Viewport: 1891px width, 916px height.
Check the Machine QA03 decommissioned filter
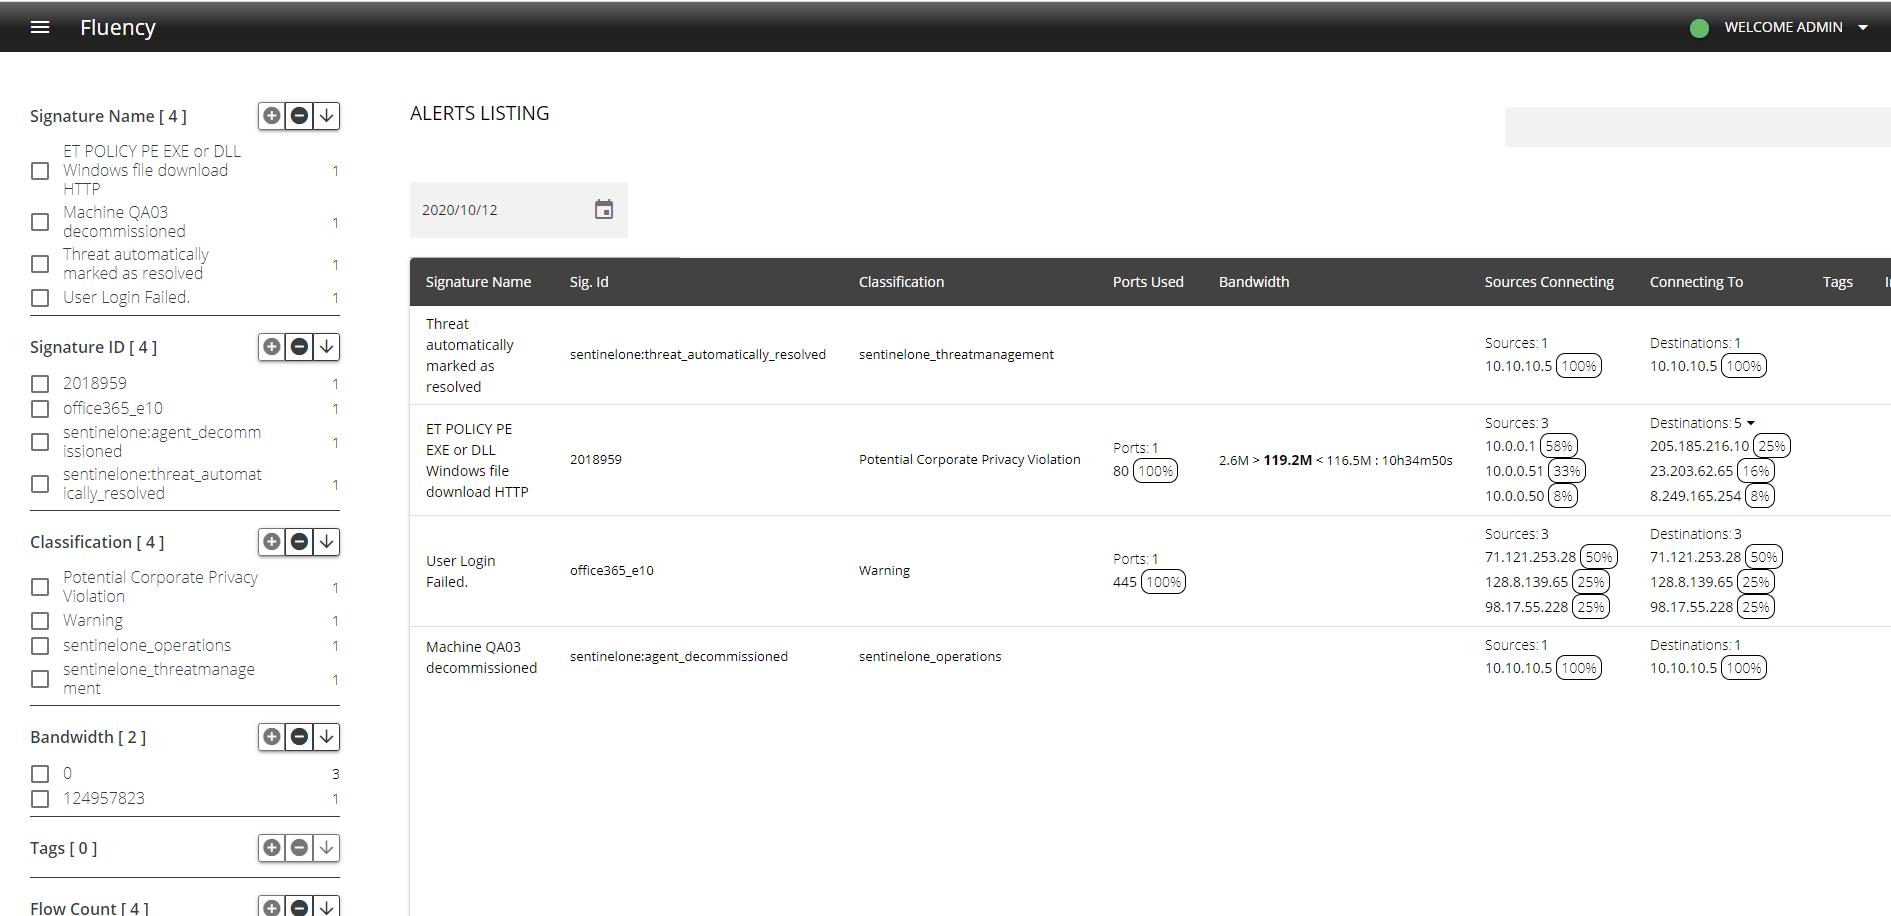pos(40,222)
